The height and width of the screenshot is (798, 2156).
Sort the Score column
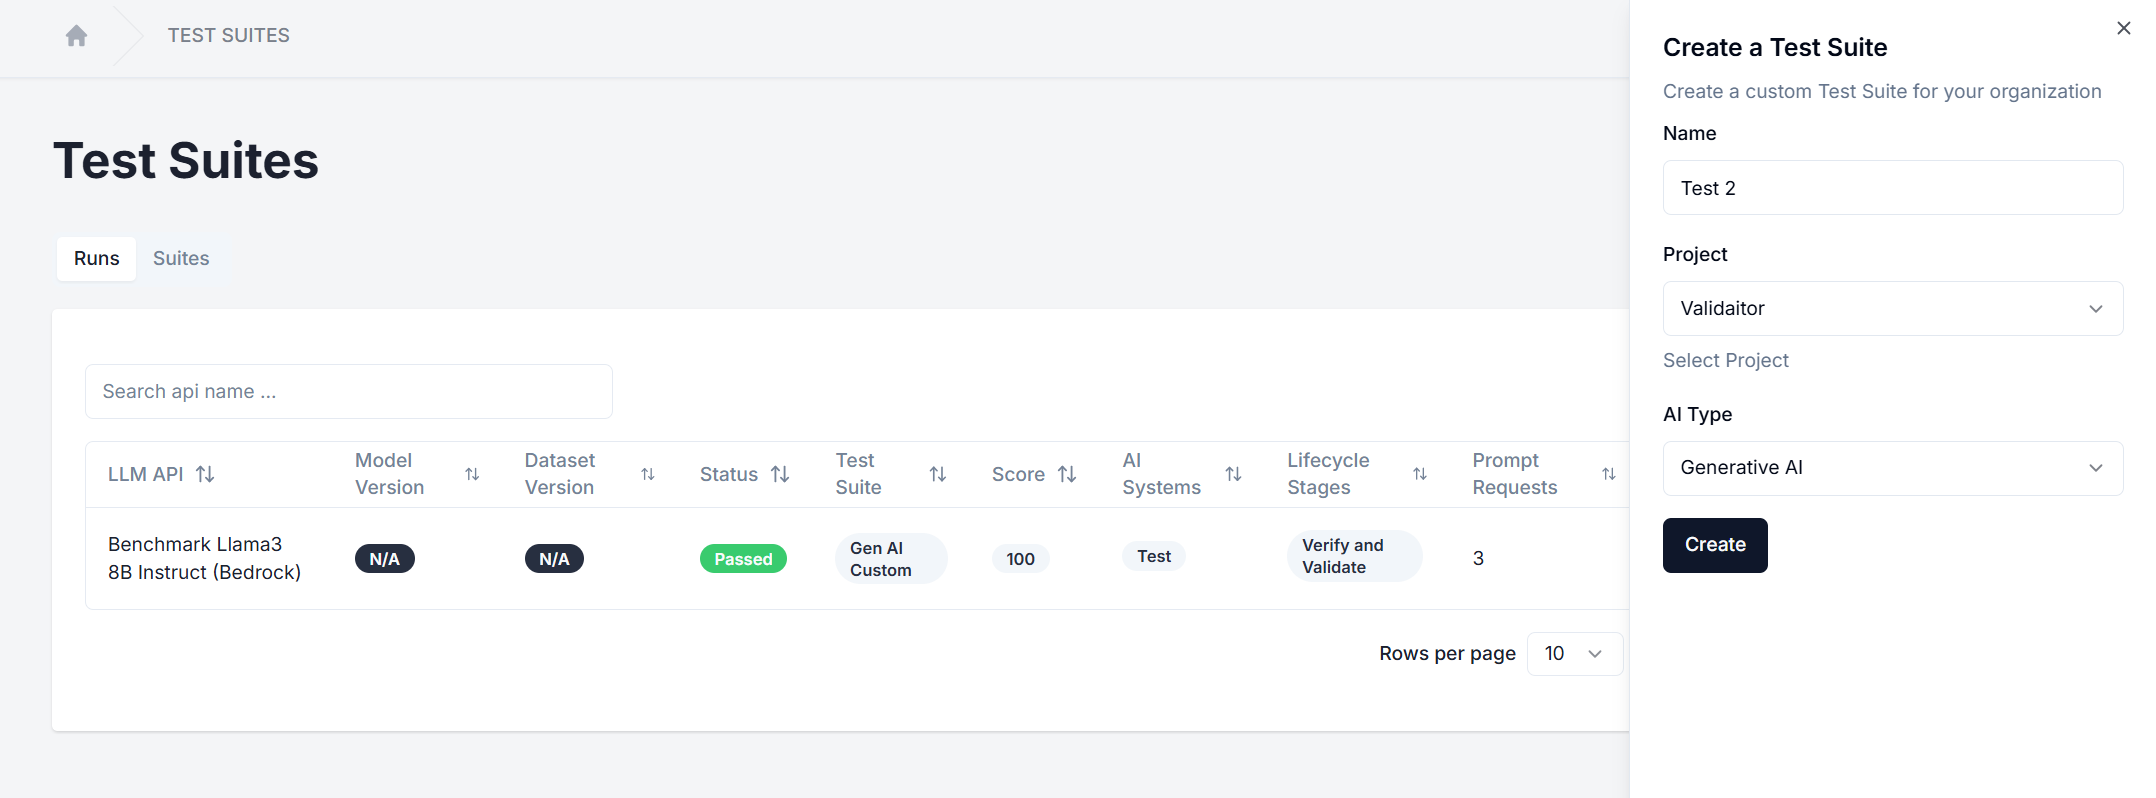point(1066,474)
